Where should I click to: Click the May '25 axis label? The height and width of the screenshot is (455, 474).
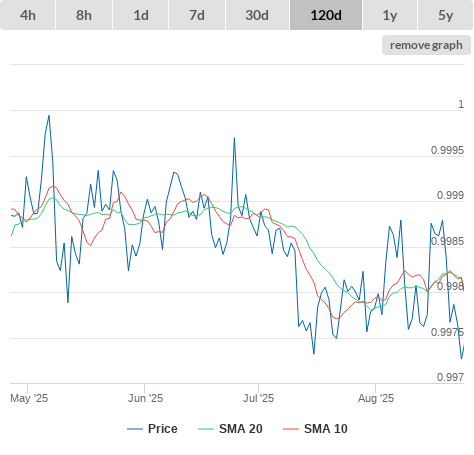(x=29, y=398)
